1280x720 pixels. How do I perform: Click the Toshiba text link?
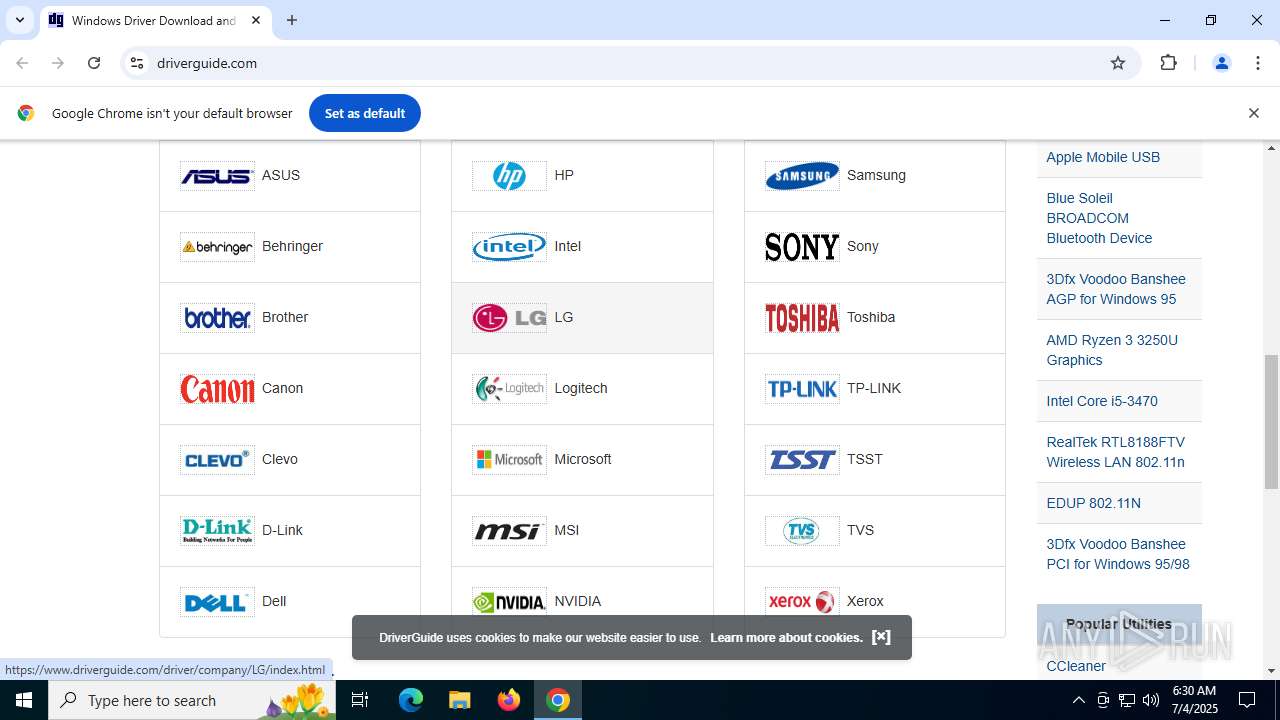[871, 317]
